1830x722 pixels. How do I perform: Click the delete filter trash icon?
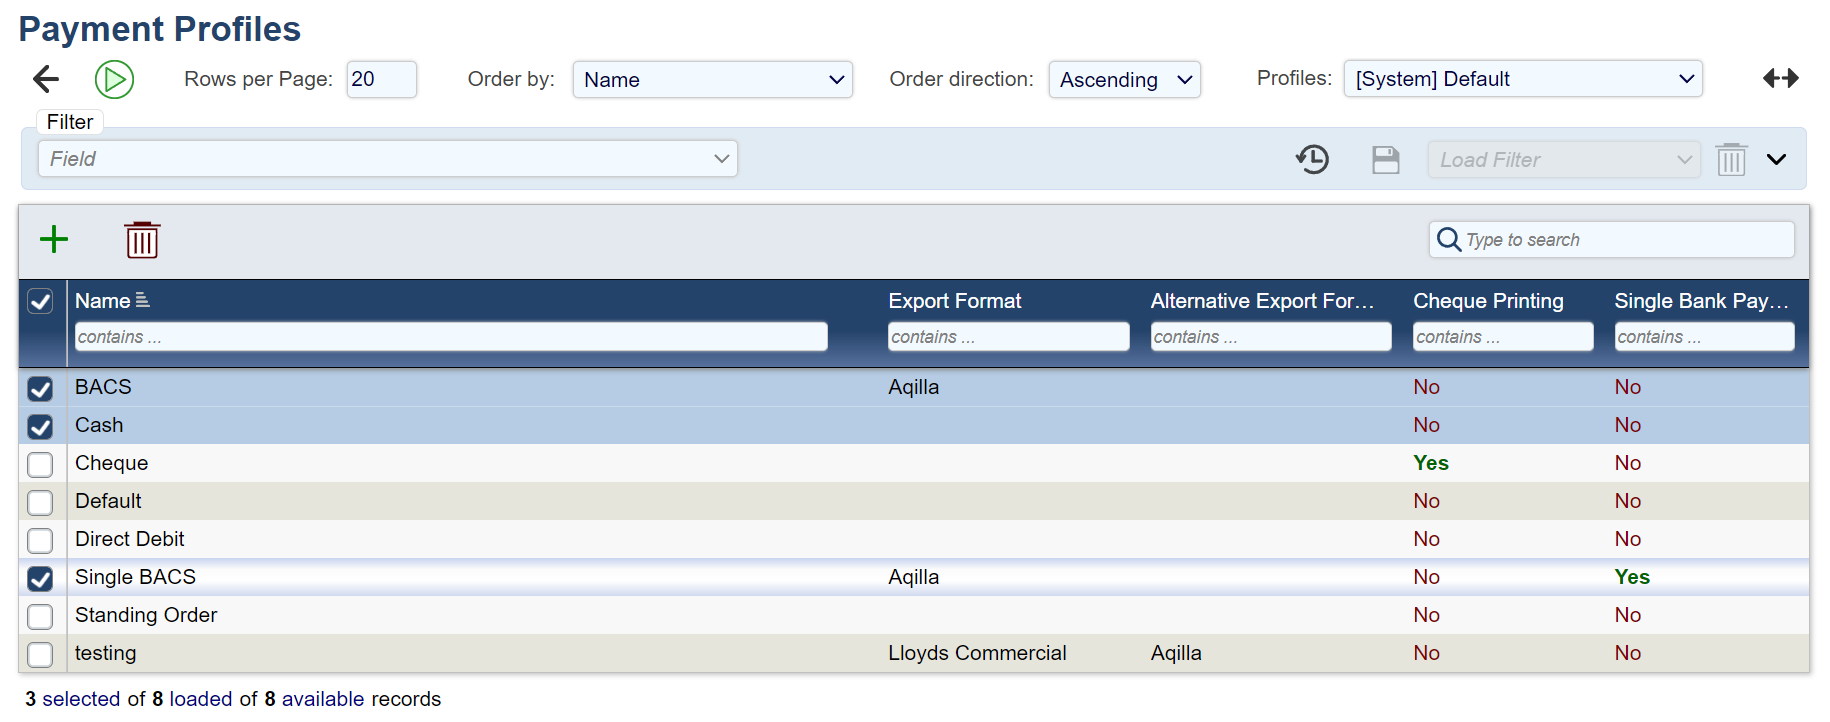(x=1731, y=159)
